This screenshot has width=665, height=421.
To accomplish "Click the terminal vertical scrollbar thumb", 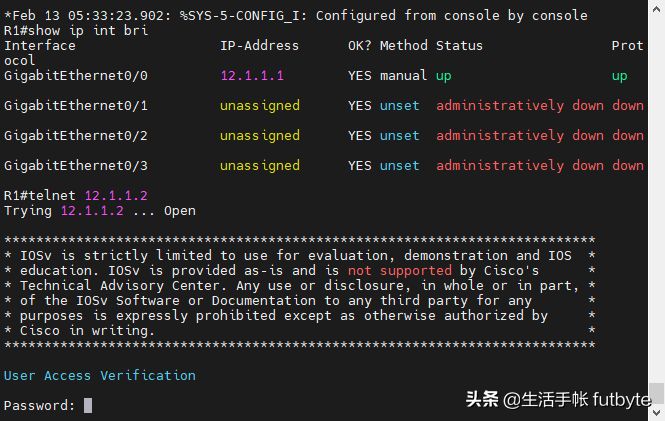I will click(x=657, y=393).
